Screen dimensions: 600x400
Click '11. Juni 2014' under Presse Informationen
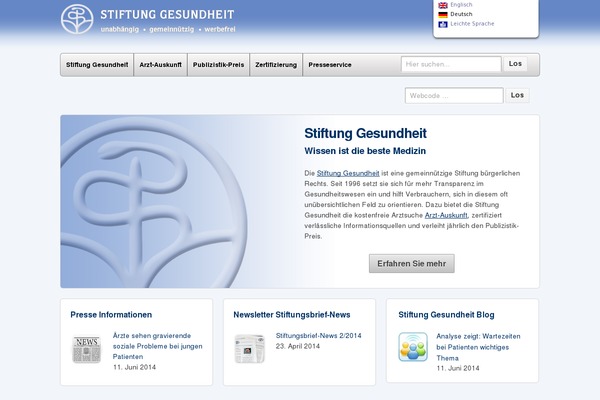point(134,367)
